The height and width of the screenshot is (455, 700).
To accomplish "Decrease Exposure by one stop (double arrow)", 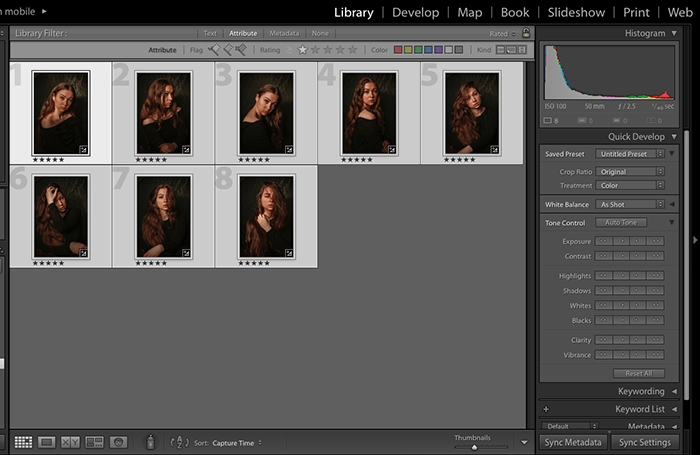I will pos(603,241).
